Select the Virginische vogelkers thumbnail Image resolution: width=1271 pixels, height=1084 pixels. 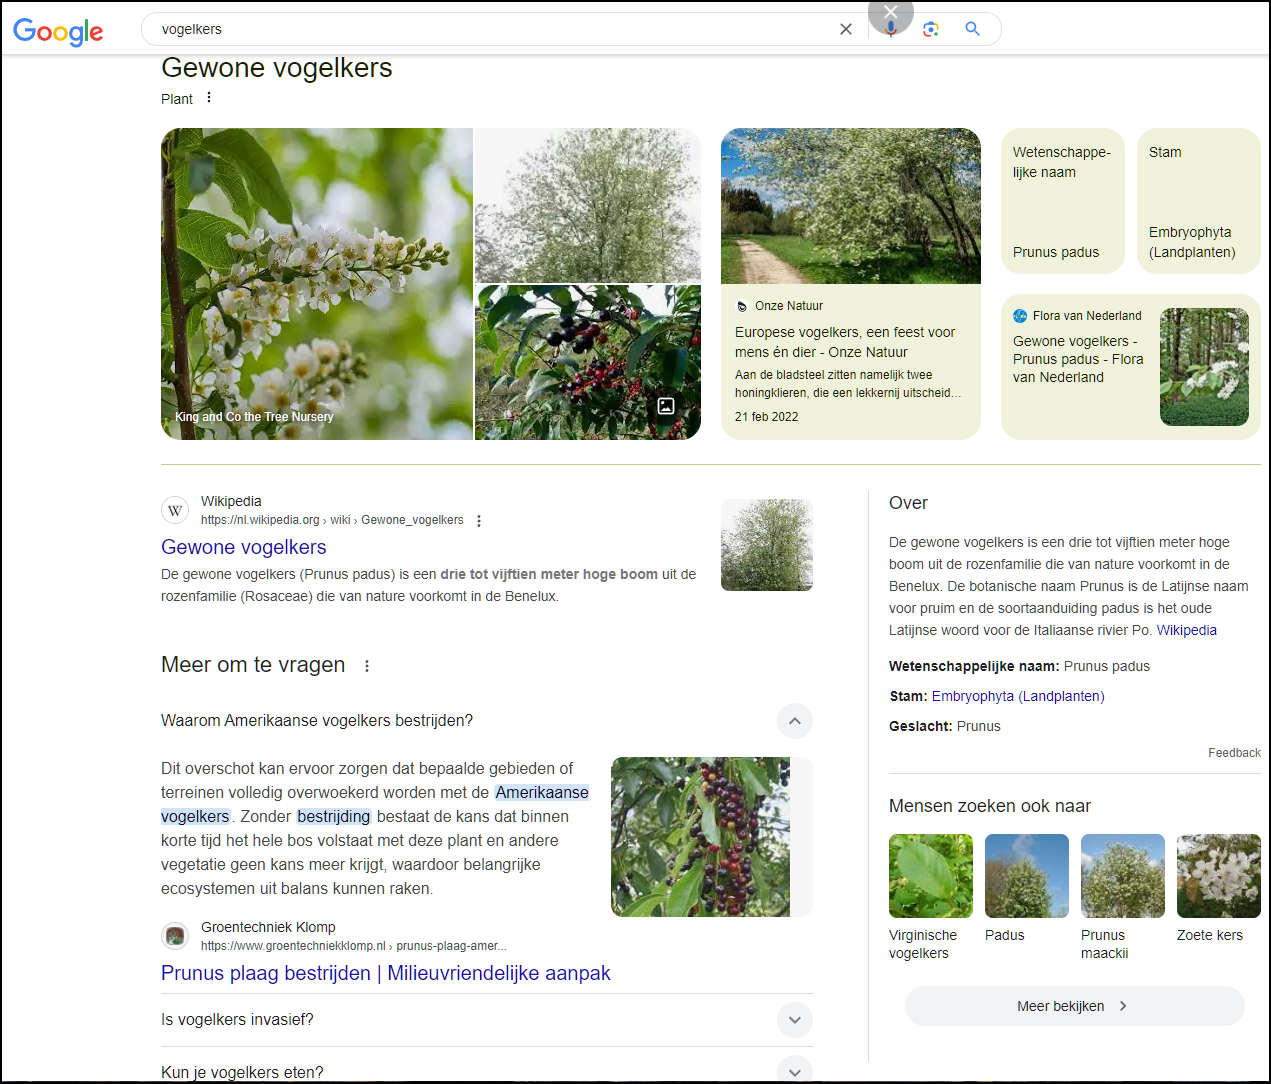(x=930, y=876)
